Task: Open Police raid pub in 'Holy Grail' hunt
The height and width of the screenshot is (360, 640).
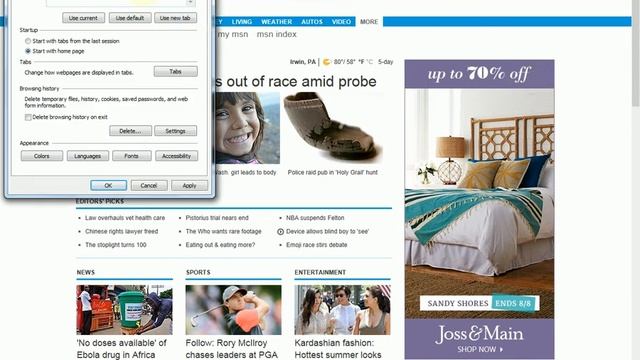Action: click(x=333, y=172)
